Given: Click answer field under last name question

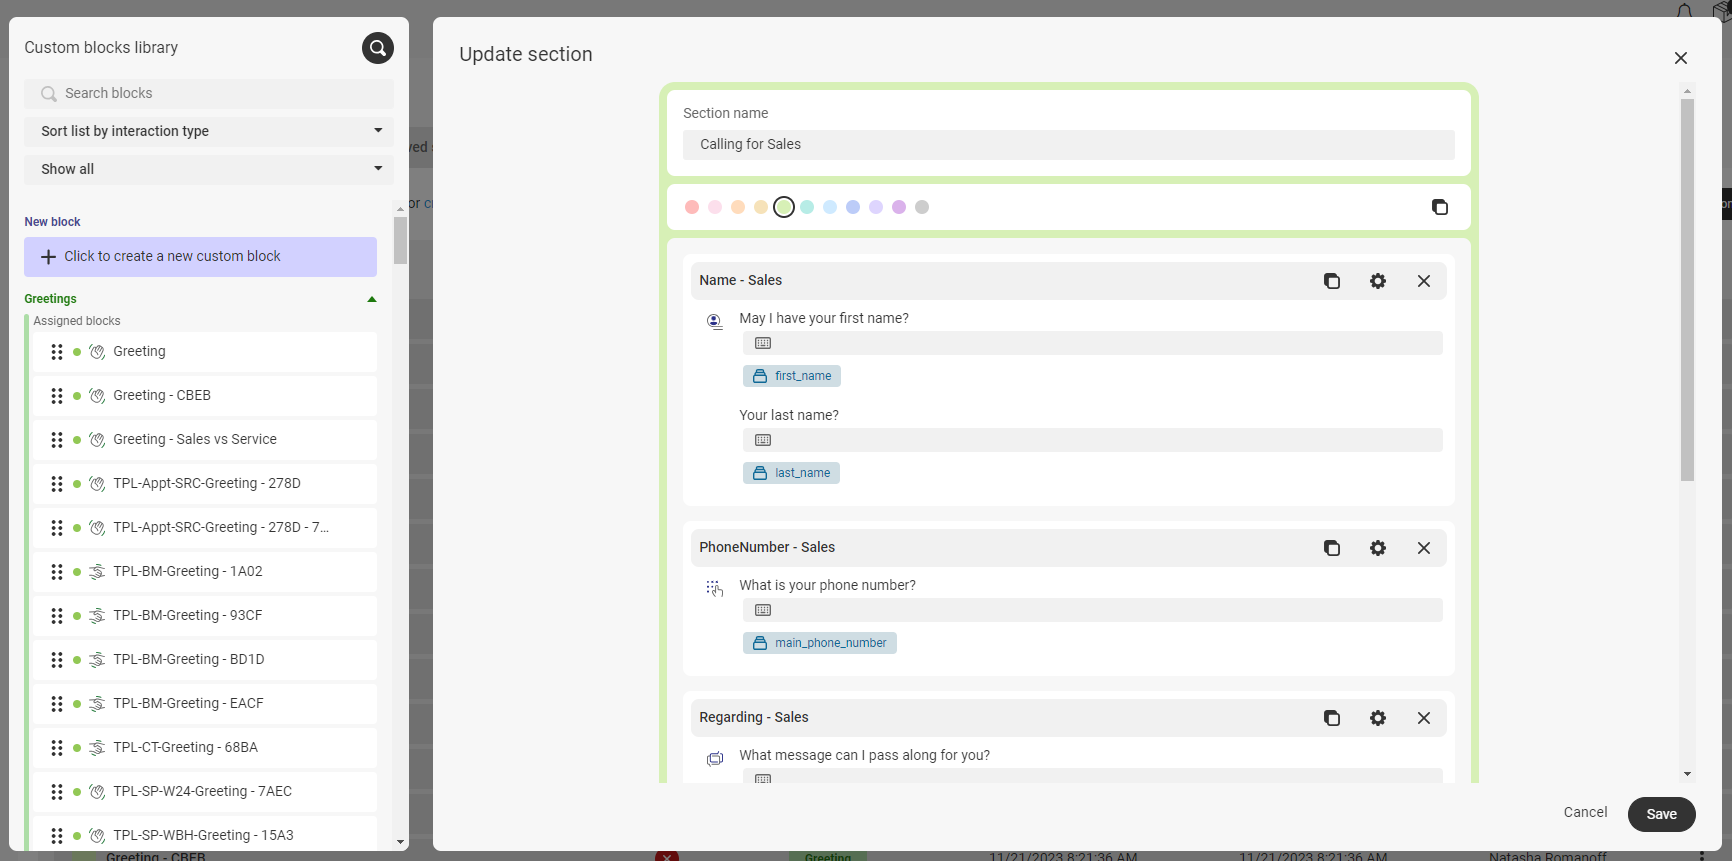Looking at the screenshot, I should click(1093, 440).
